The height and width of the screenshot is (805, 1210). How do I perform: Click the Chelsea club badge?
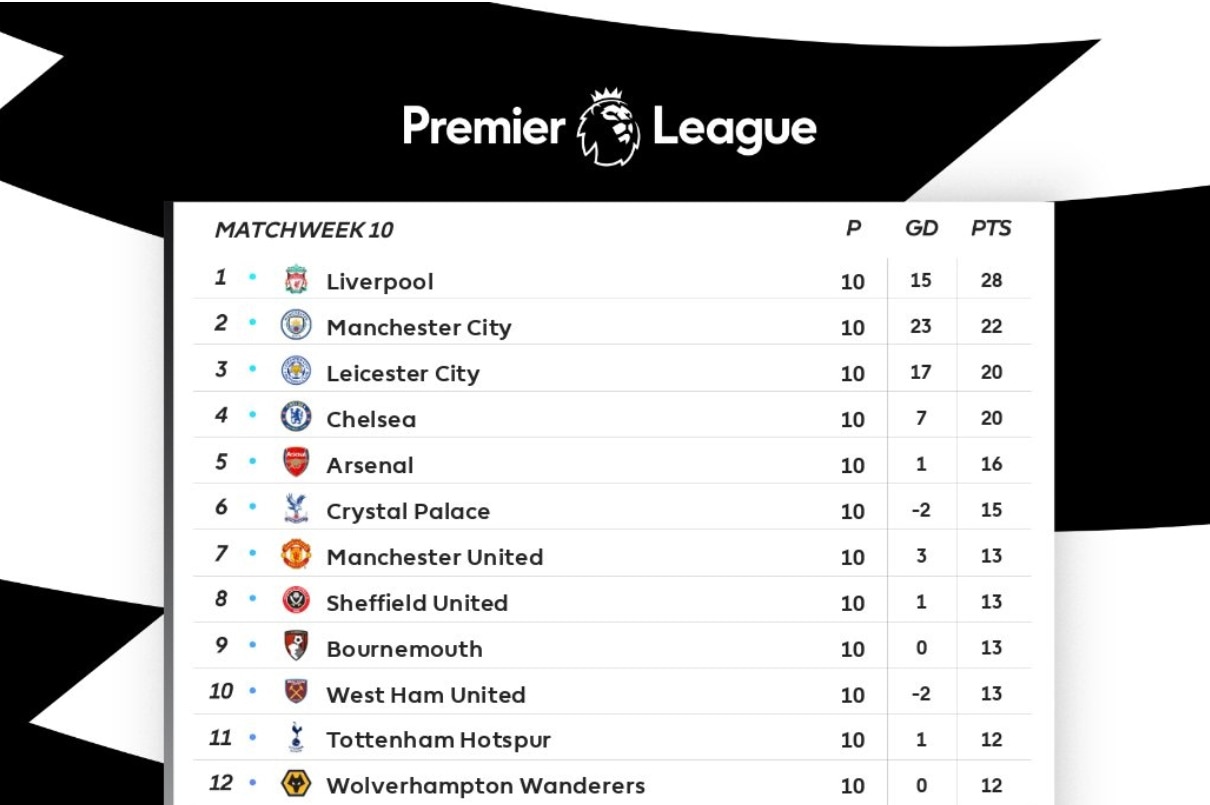(296, 418)
